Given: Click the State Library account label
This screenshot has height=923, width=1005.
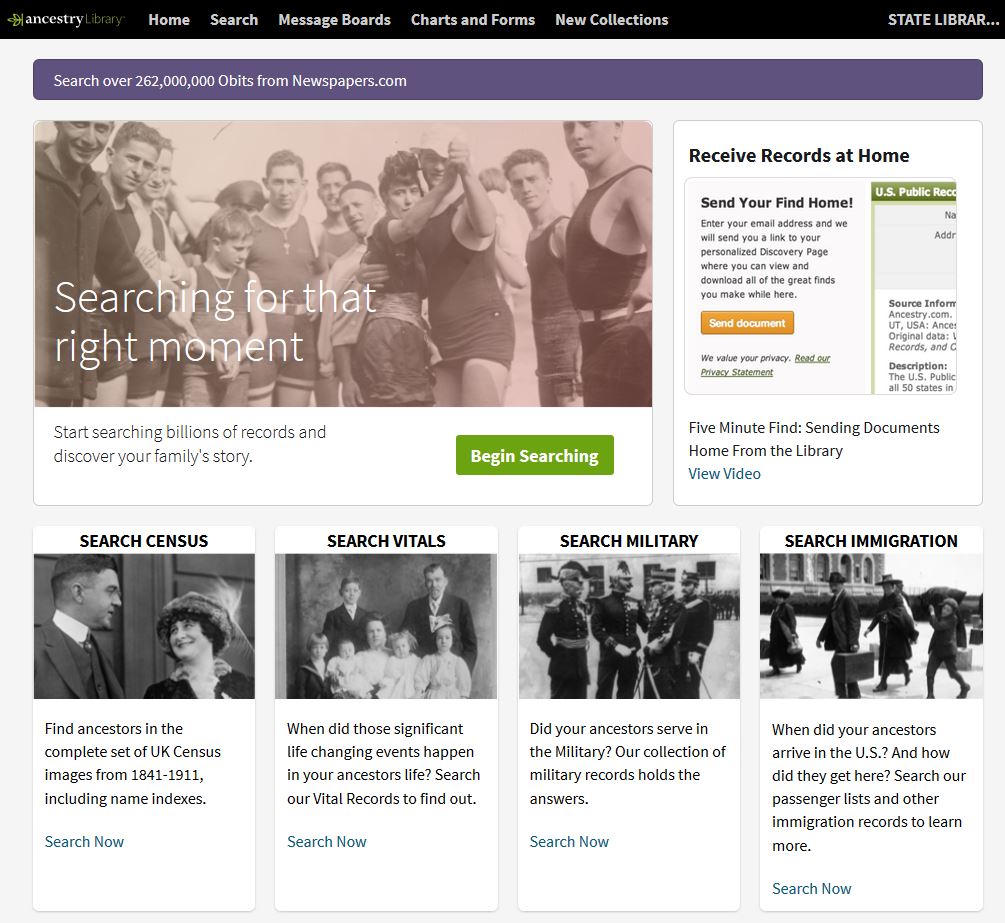Looking at the screenshot, I should pos(942,20).
